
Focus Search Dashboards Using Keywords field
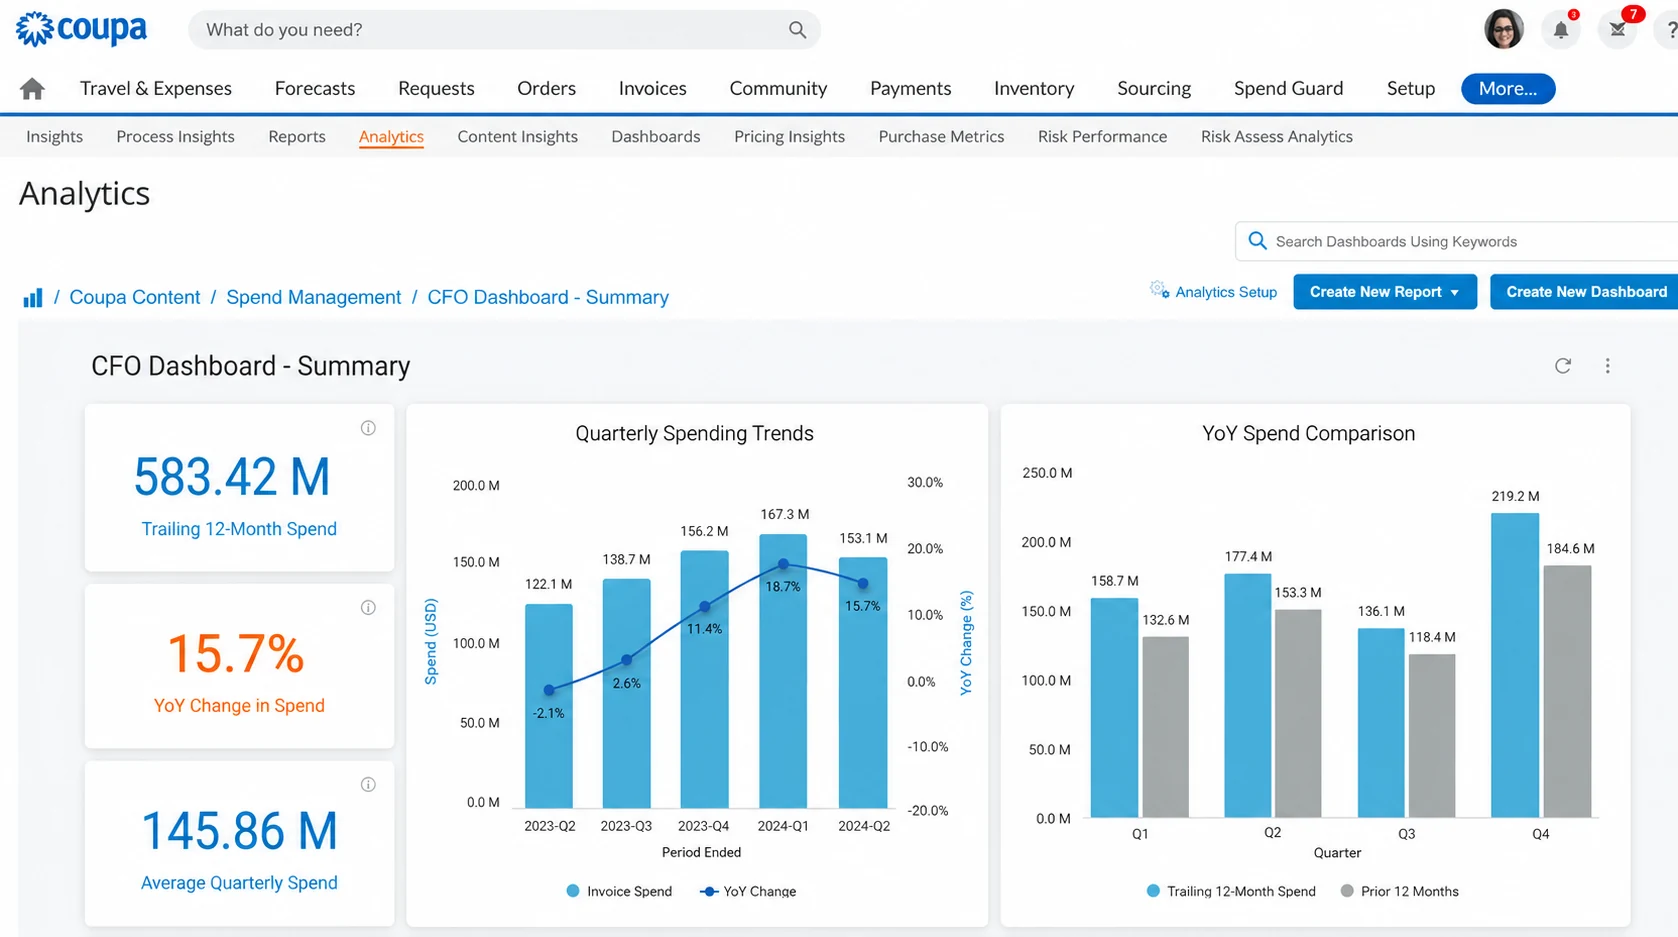1458,241
